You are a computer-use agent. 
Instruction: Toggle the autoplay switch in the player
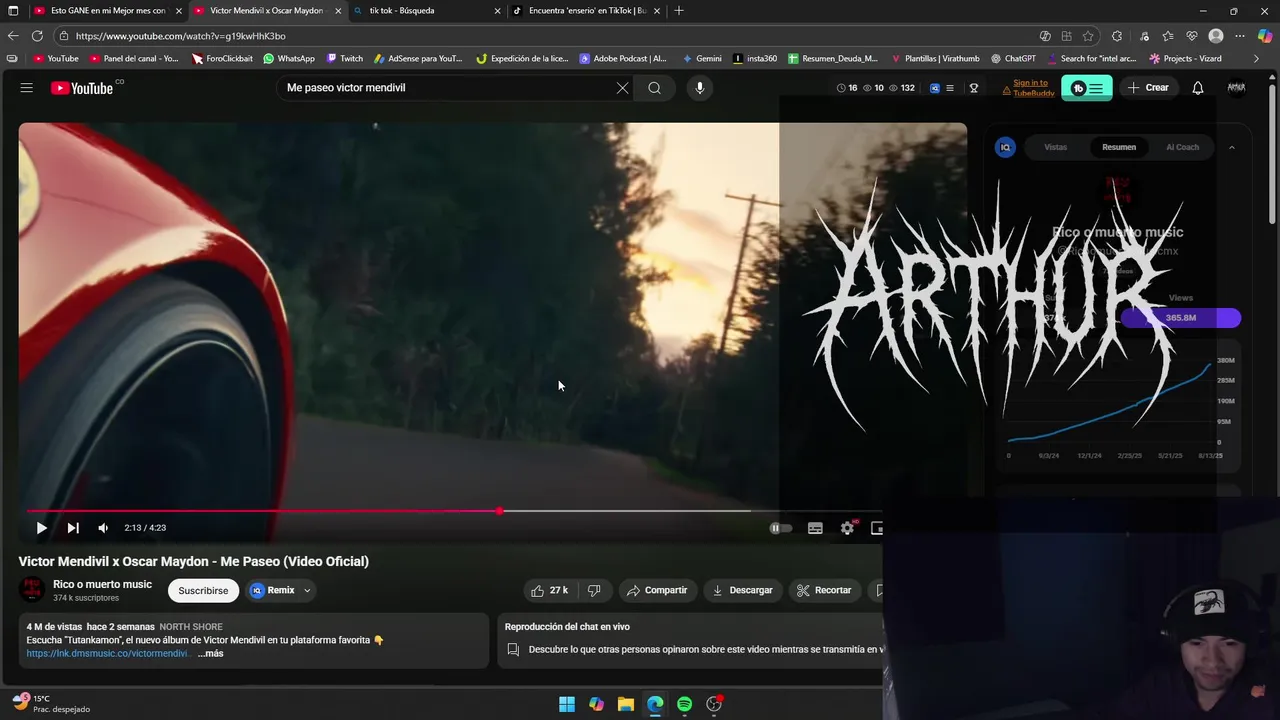click(x=781, y=528)
